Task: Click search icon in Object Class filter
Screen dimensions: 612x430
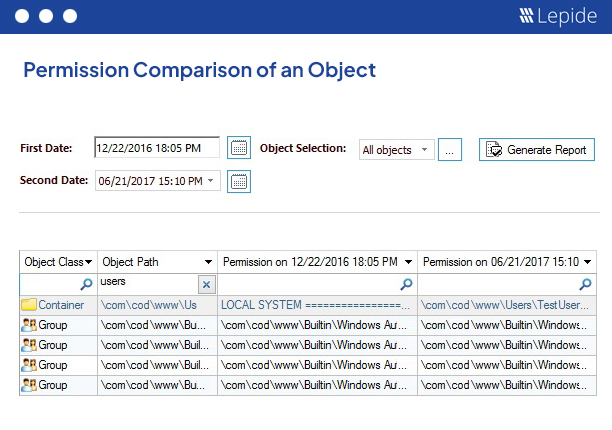Action: tap(86, 284)
